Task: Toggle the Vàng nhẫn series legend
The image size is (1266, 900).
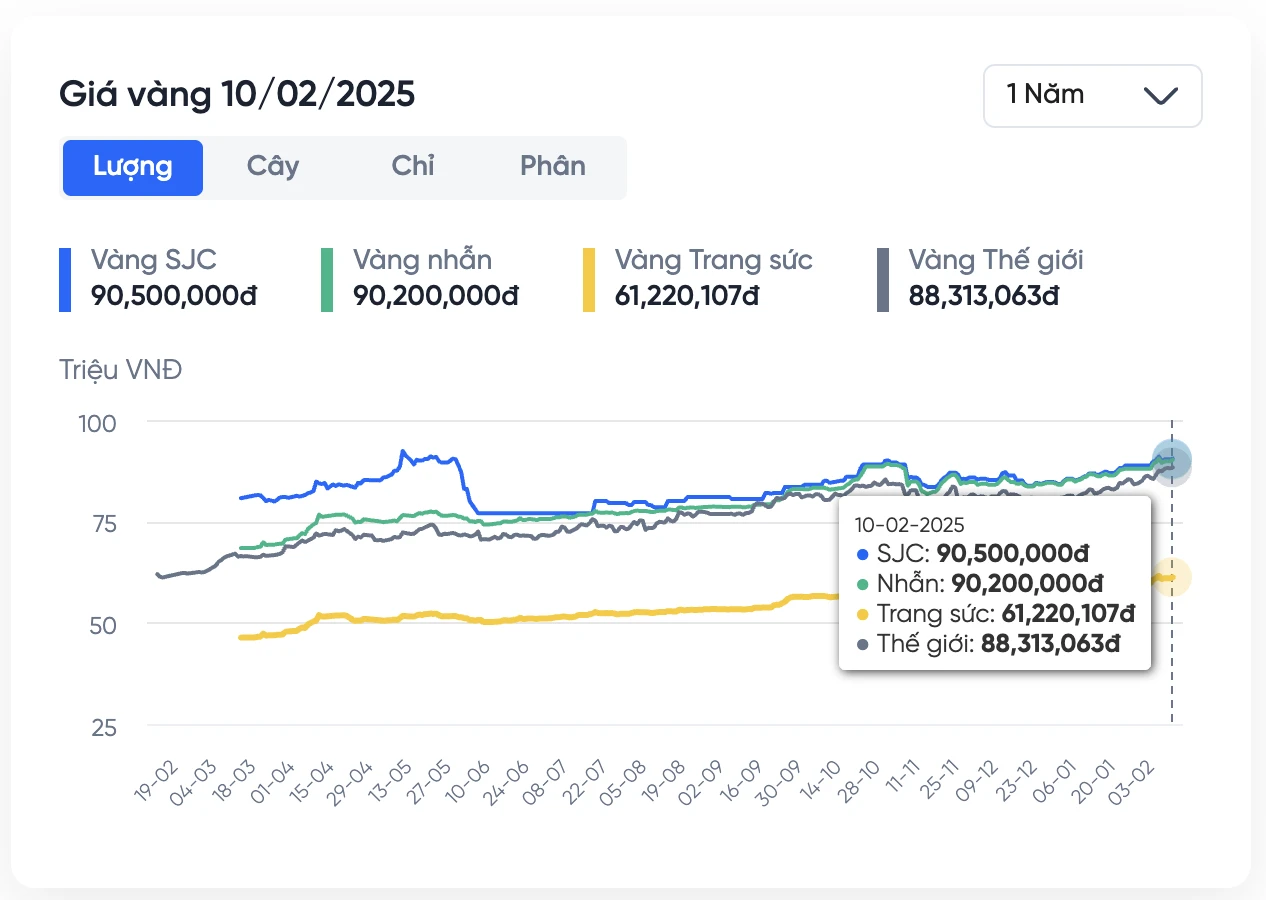Action: (x=422, y=261)
